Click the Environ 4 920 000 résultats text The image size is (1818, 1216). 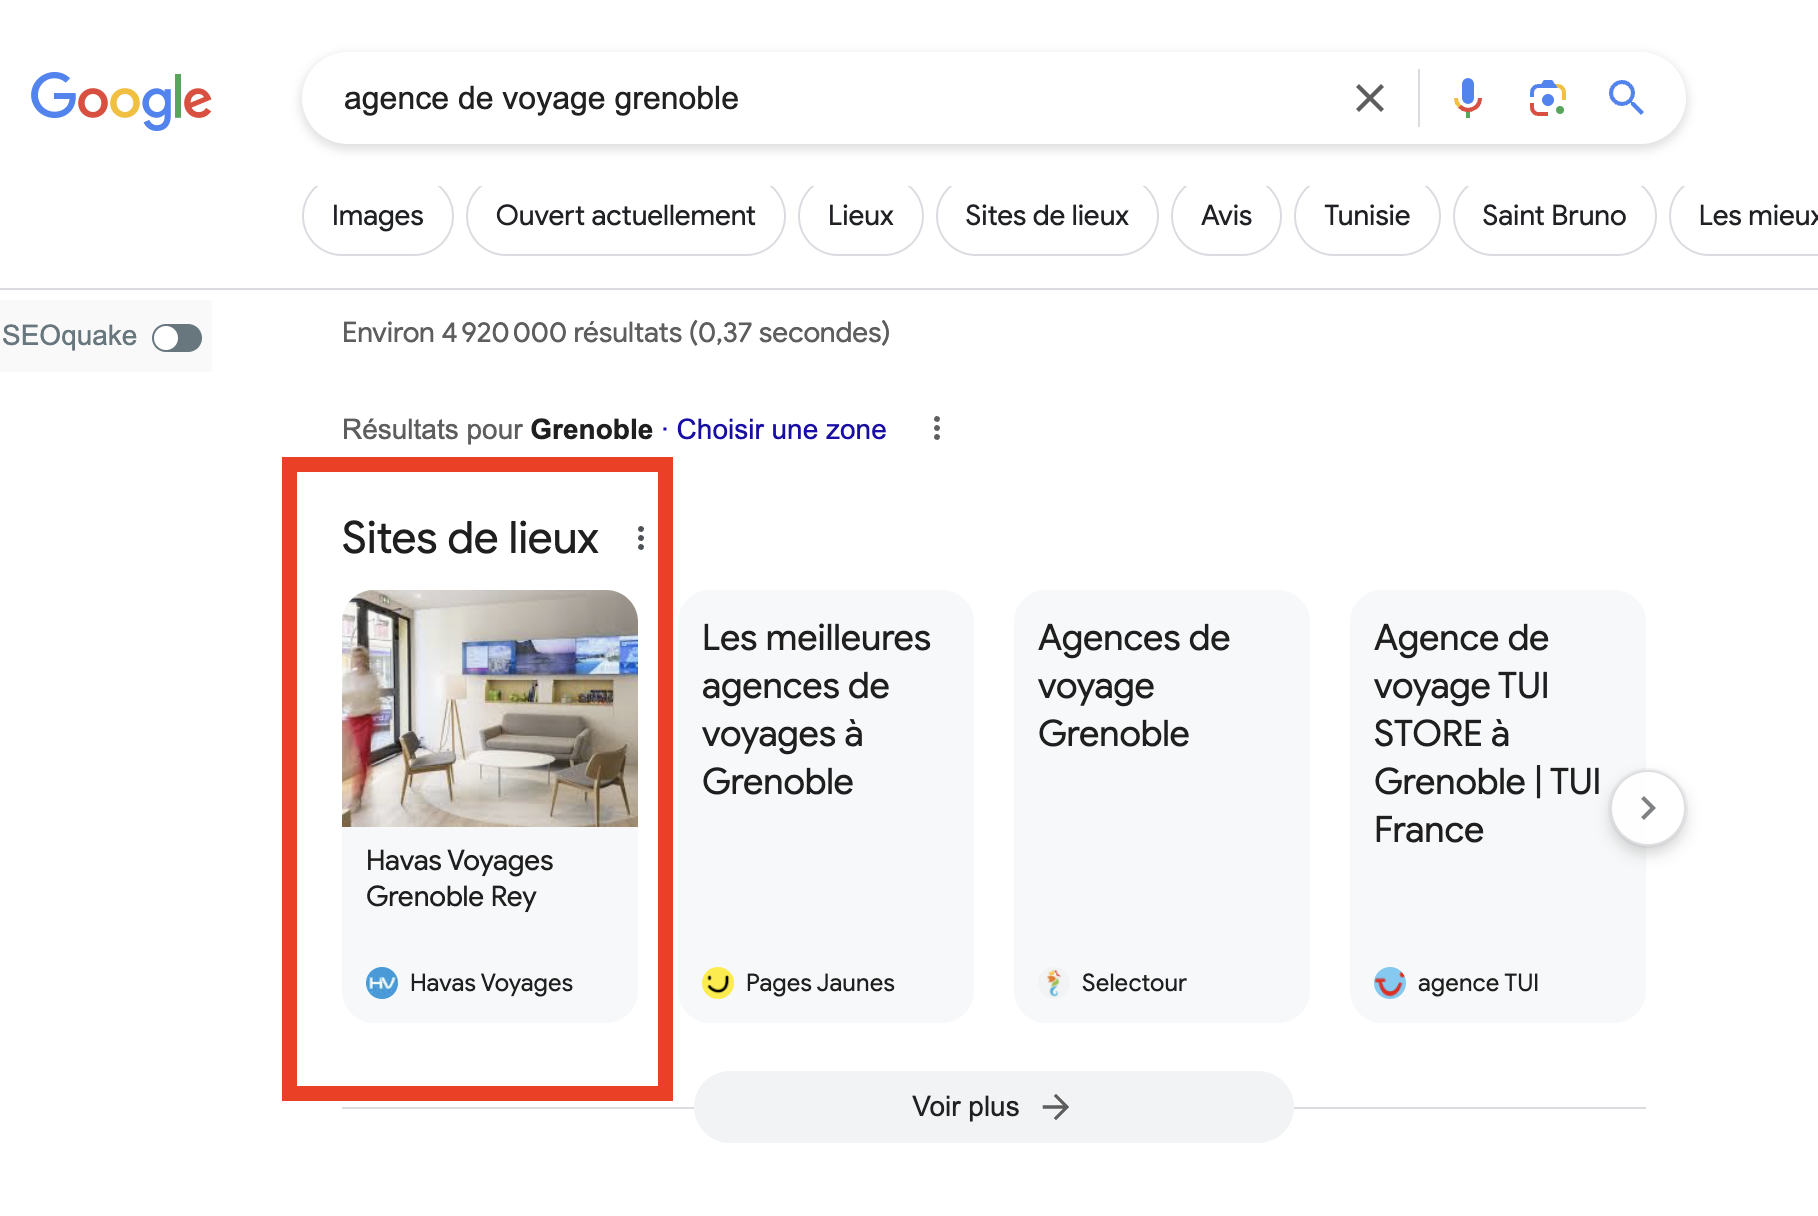click(616, 333)
